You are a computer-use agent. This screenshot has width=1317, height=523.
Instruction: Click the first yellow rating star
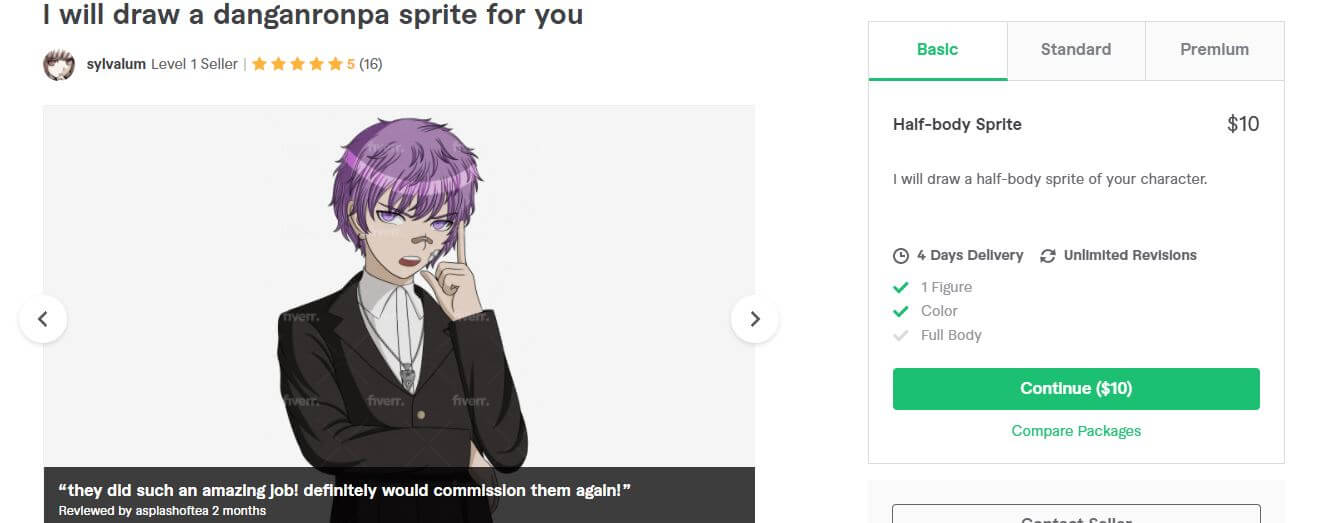(259, 65)
